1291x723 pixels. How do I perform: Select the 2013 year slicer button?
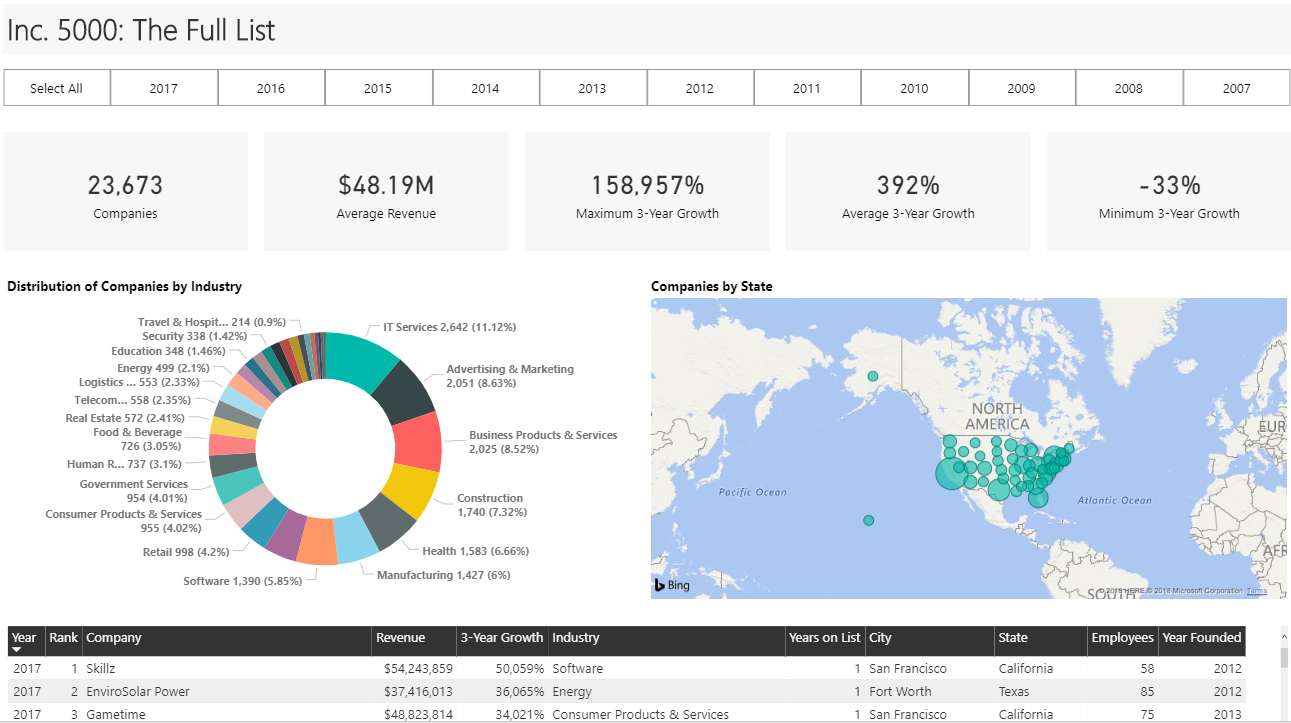[593, 88]
